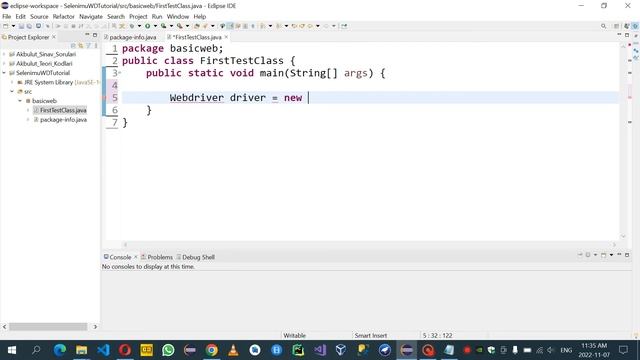640x360 pixels.
Task: Minimize the Project Explorer panel
Action: point(87,35)
